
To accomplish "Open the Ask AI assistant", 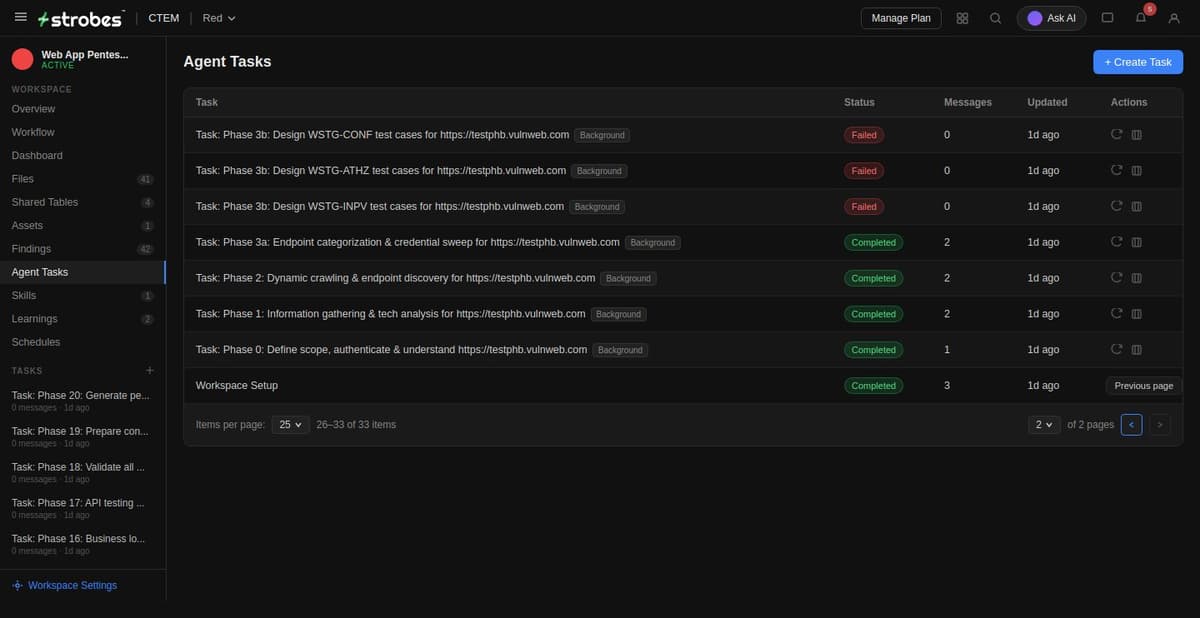I will tap(1051, 18).
